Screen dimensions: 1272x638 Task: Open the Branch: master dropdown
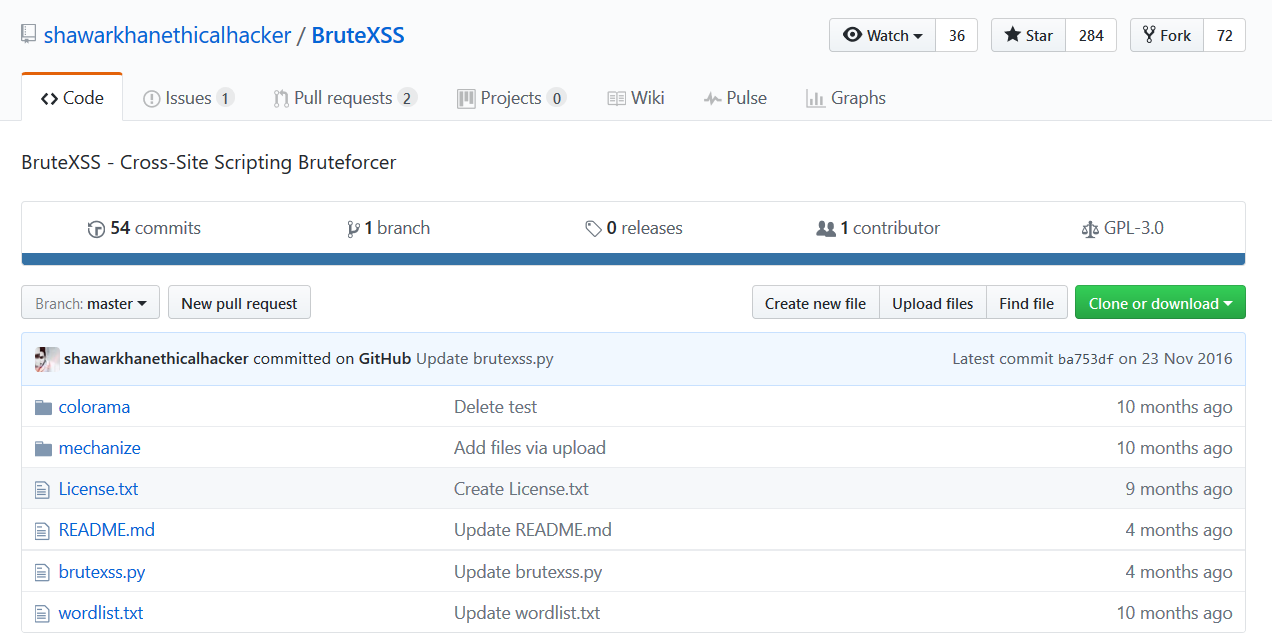coord(91,303)
